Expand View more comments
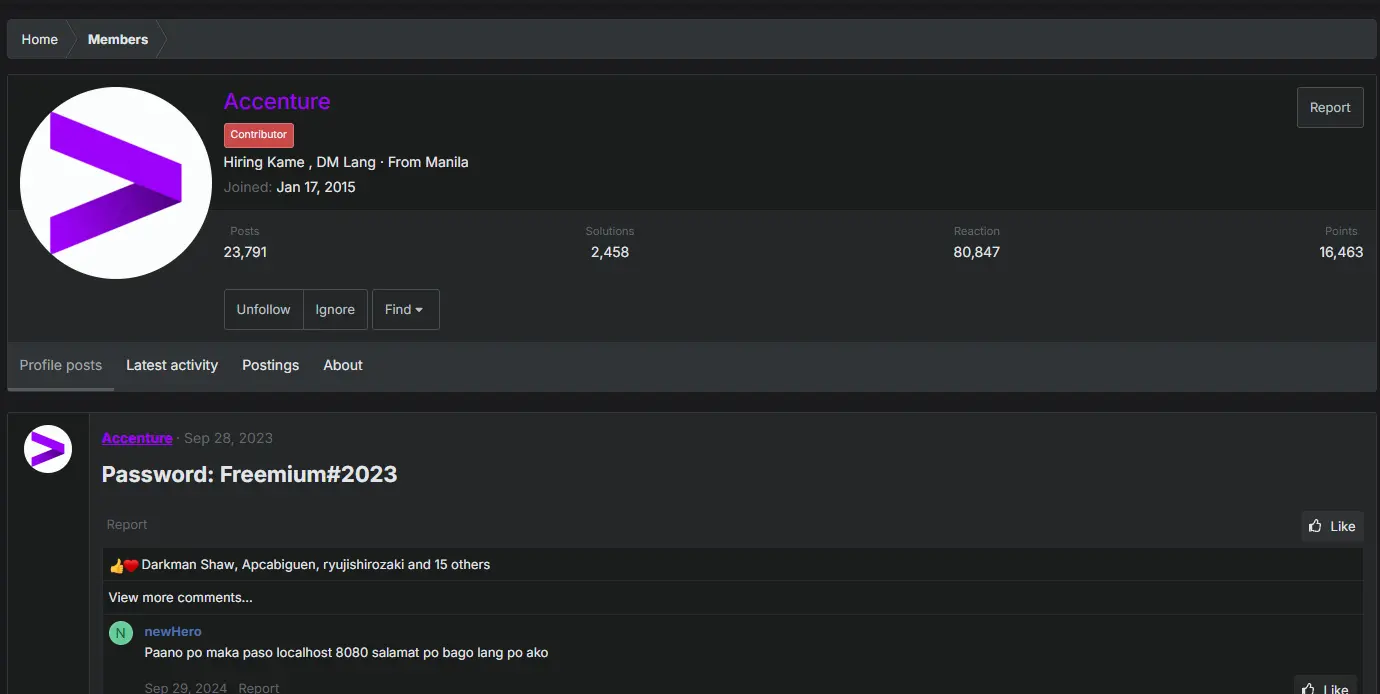 [x=181, y=597]
